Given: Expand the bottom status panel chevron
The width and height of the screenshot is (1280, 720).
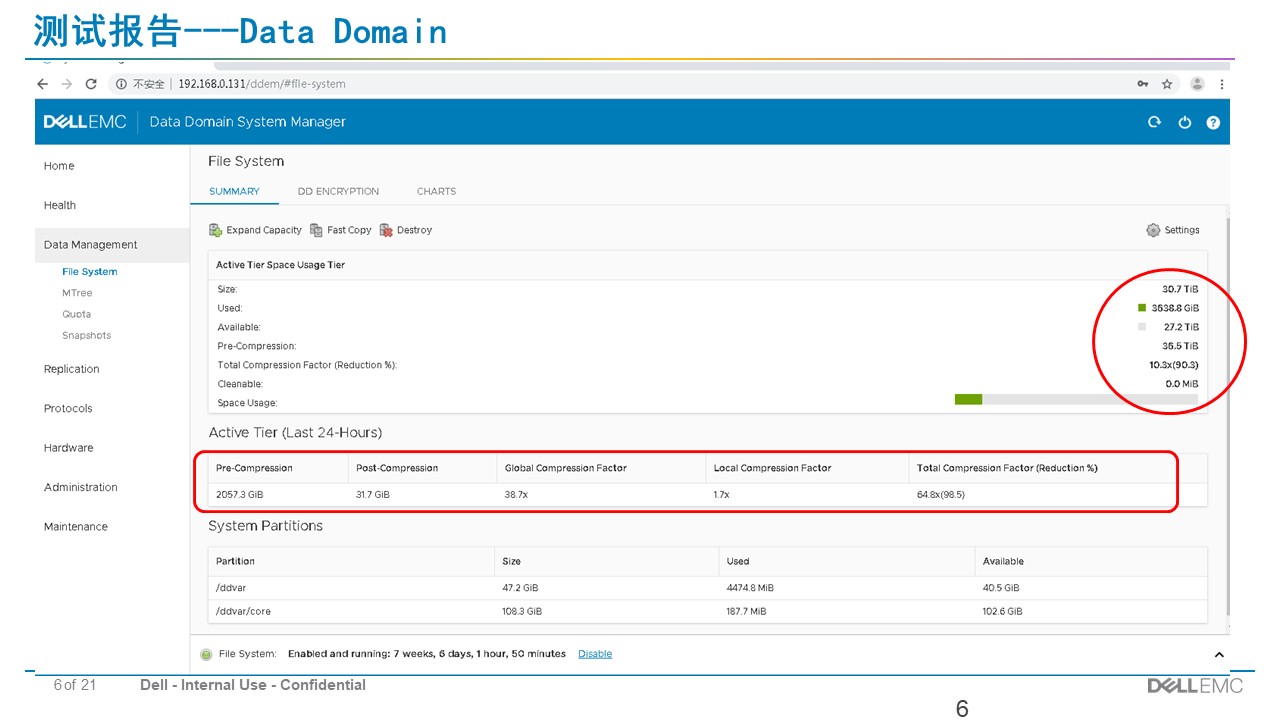Looking at the screenshot, I should click(x=1219, y=654).
